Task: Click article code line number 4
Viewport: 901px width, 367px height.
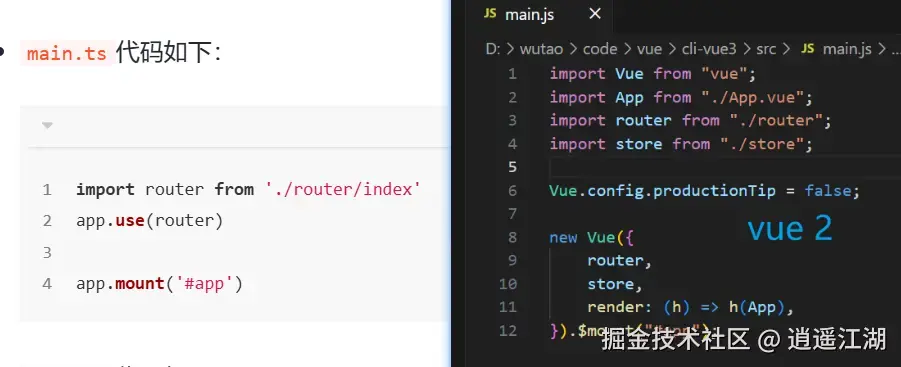Action: click(x=47, y=284)
